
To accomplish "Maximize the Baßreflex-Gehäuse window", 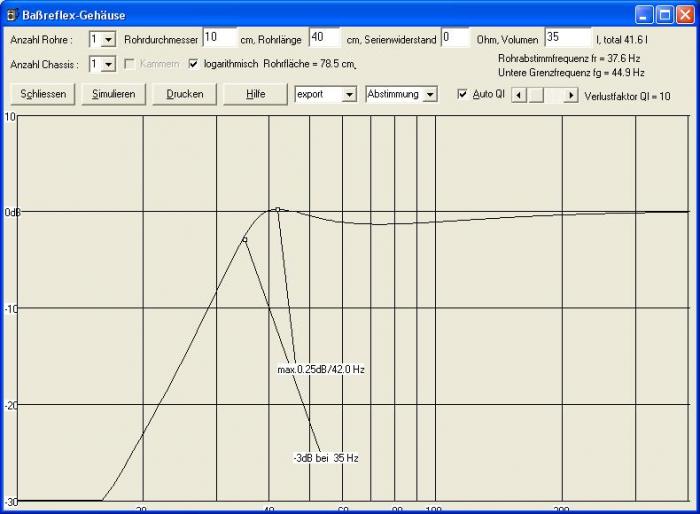I will (x=665, y=15).
